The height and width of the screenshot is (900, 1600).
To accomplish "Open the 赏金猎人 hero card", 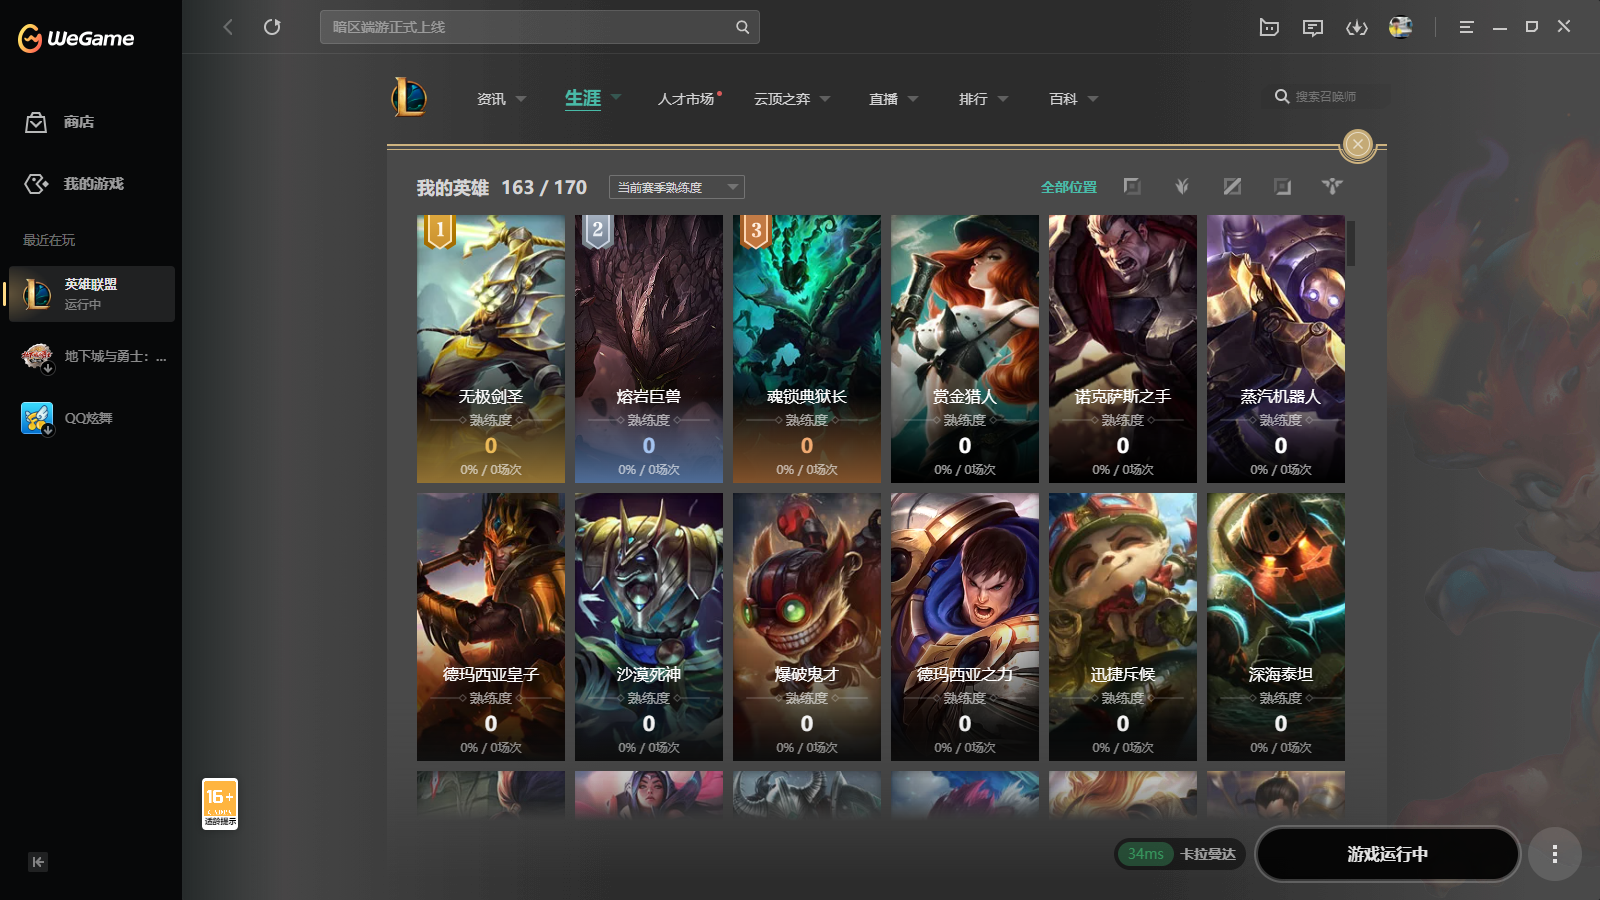I will pyautogui.click(x=965, y=349).
